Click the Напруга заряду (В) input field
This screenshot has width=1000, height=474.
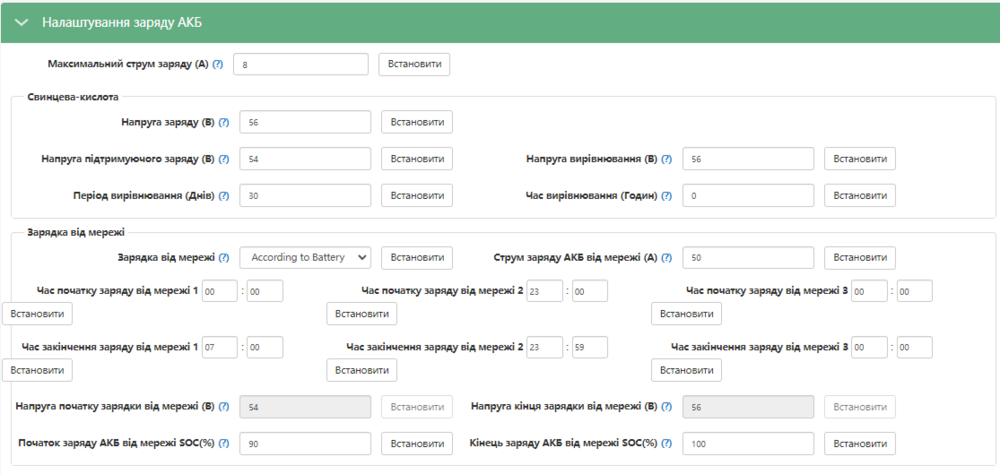click(x=305, y=122)
